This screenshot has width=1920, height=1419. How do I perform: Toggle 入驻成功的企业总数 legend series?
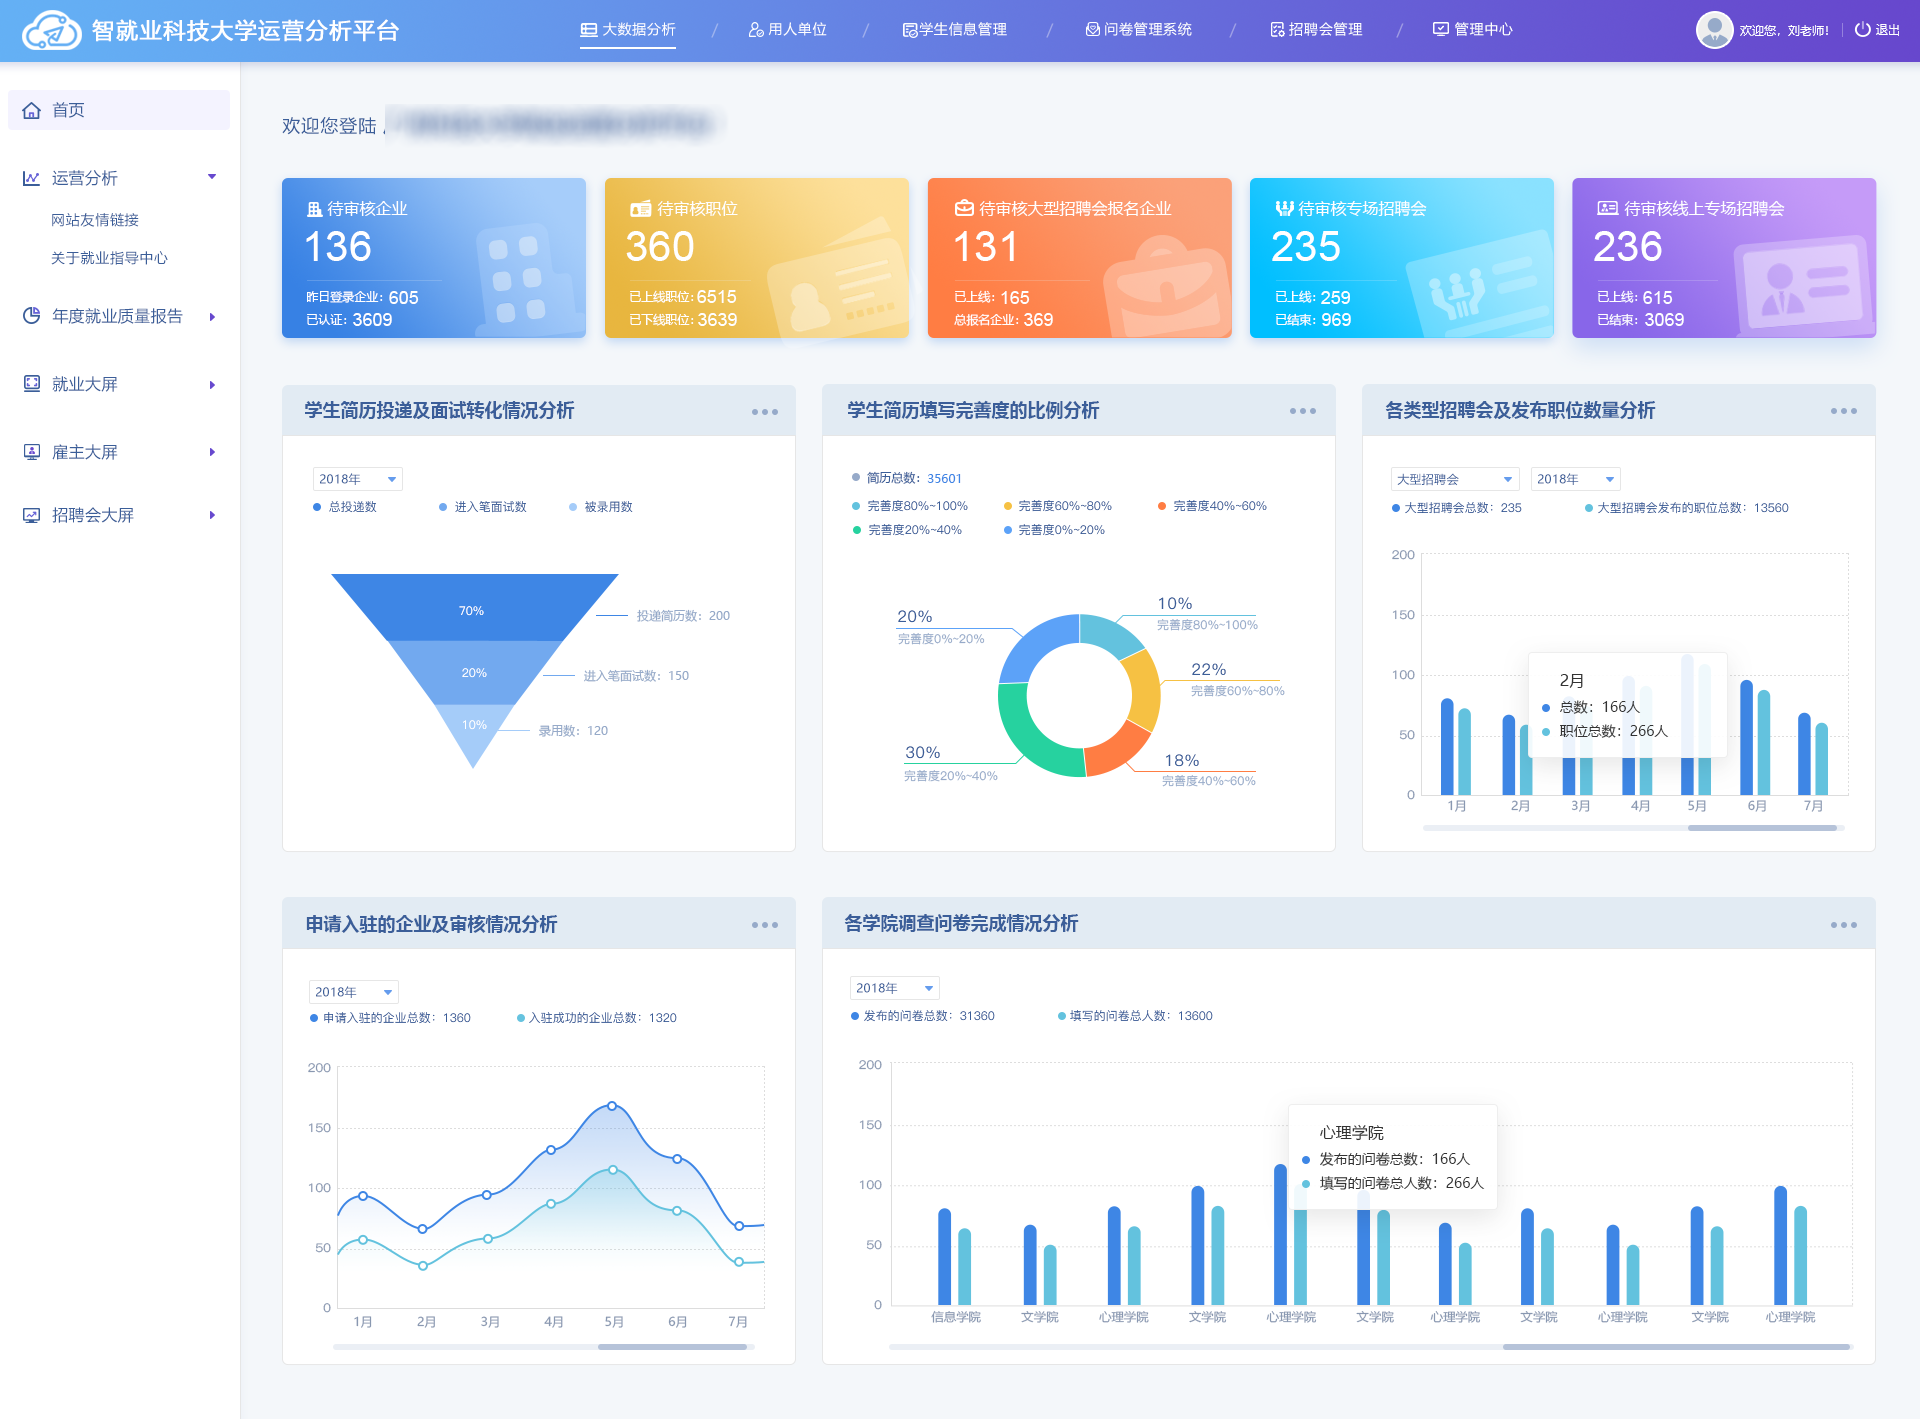pyautogui.click(x=596, y=1018)
